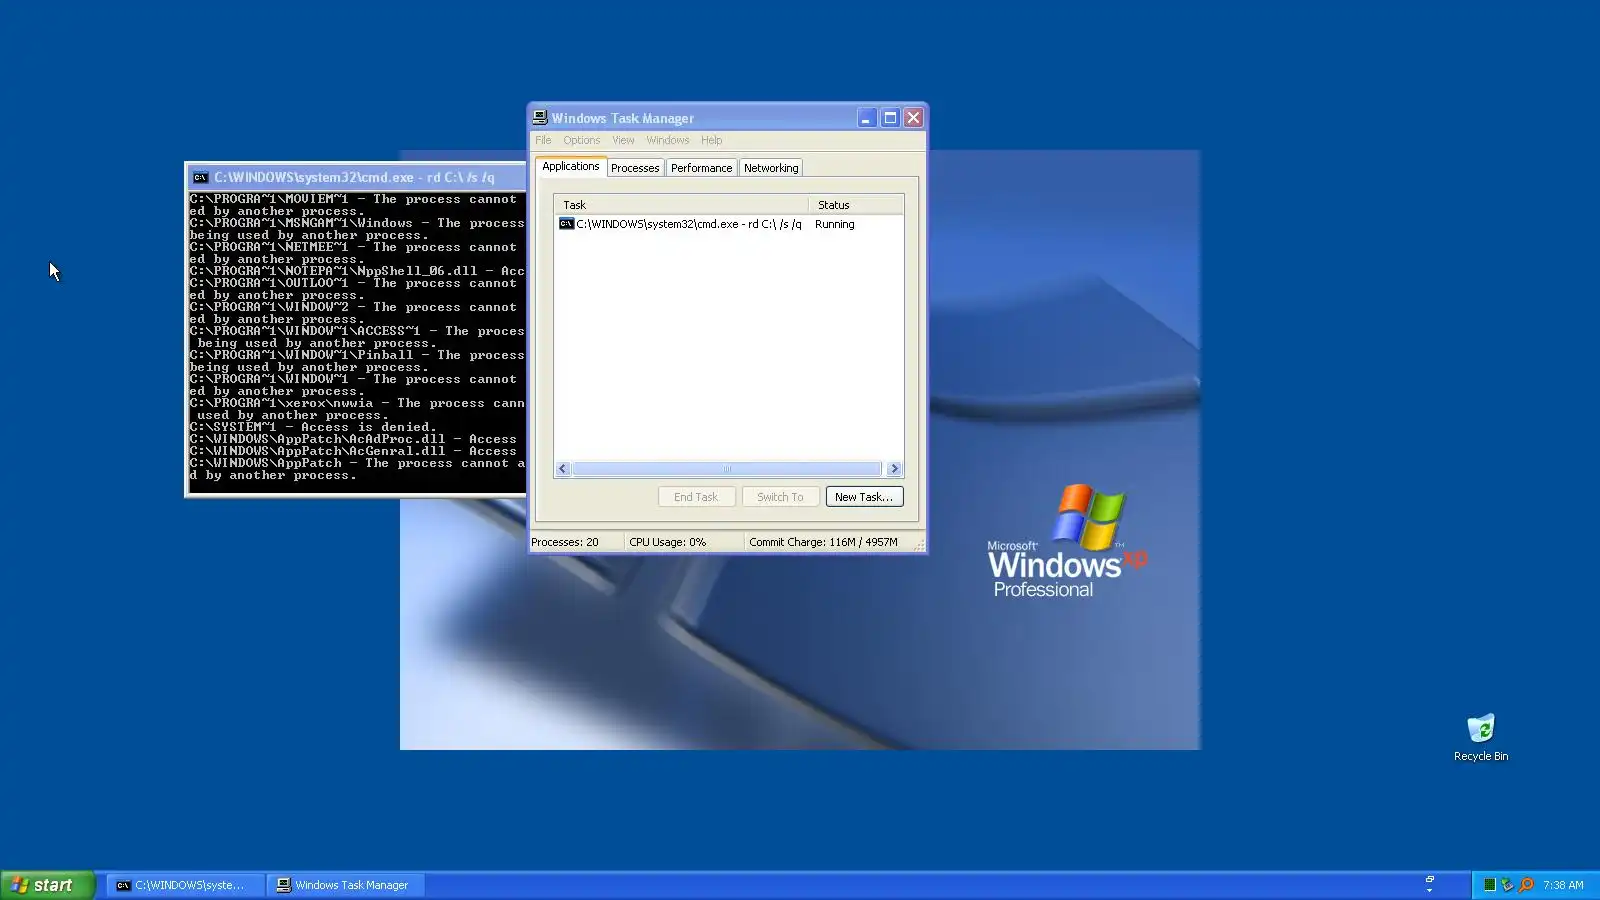1600x900 pixels.
Task: Click the orange magnifier tray icon
Action: coord(1526,885)
